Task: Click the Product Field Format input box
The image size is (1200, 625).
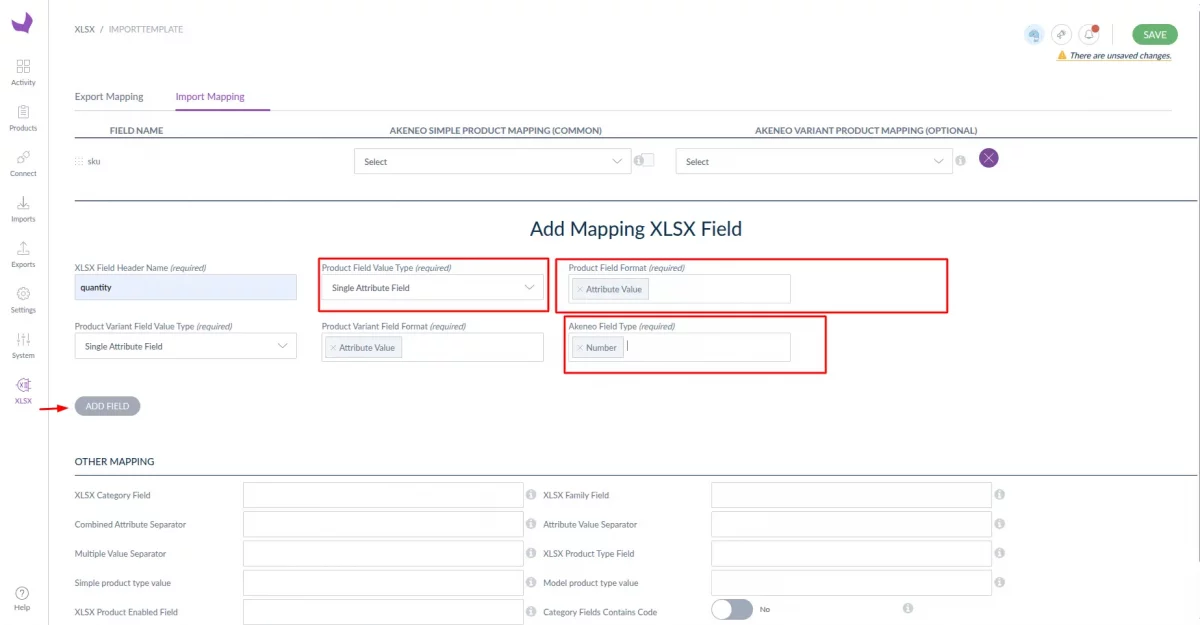Action: pos(679,289)
